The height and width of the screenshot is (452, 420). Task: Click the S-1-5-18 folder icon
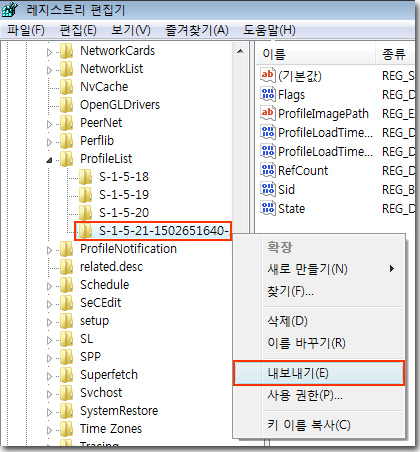click(86, 177)
